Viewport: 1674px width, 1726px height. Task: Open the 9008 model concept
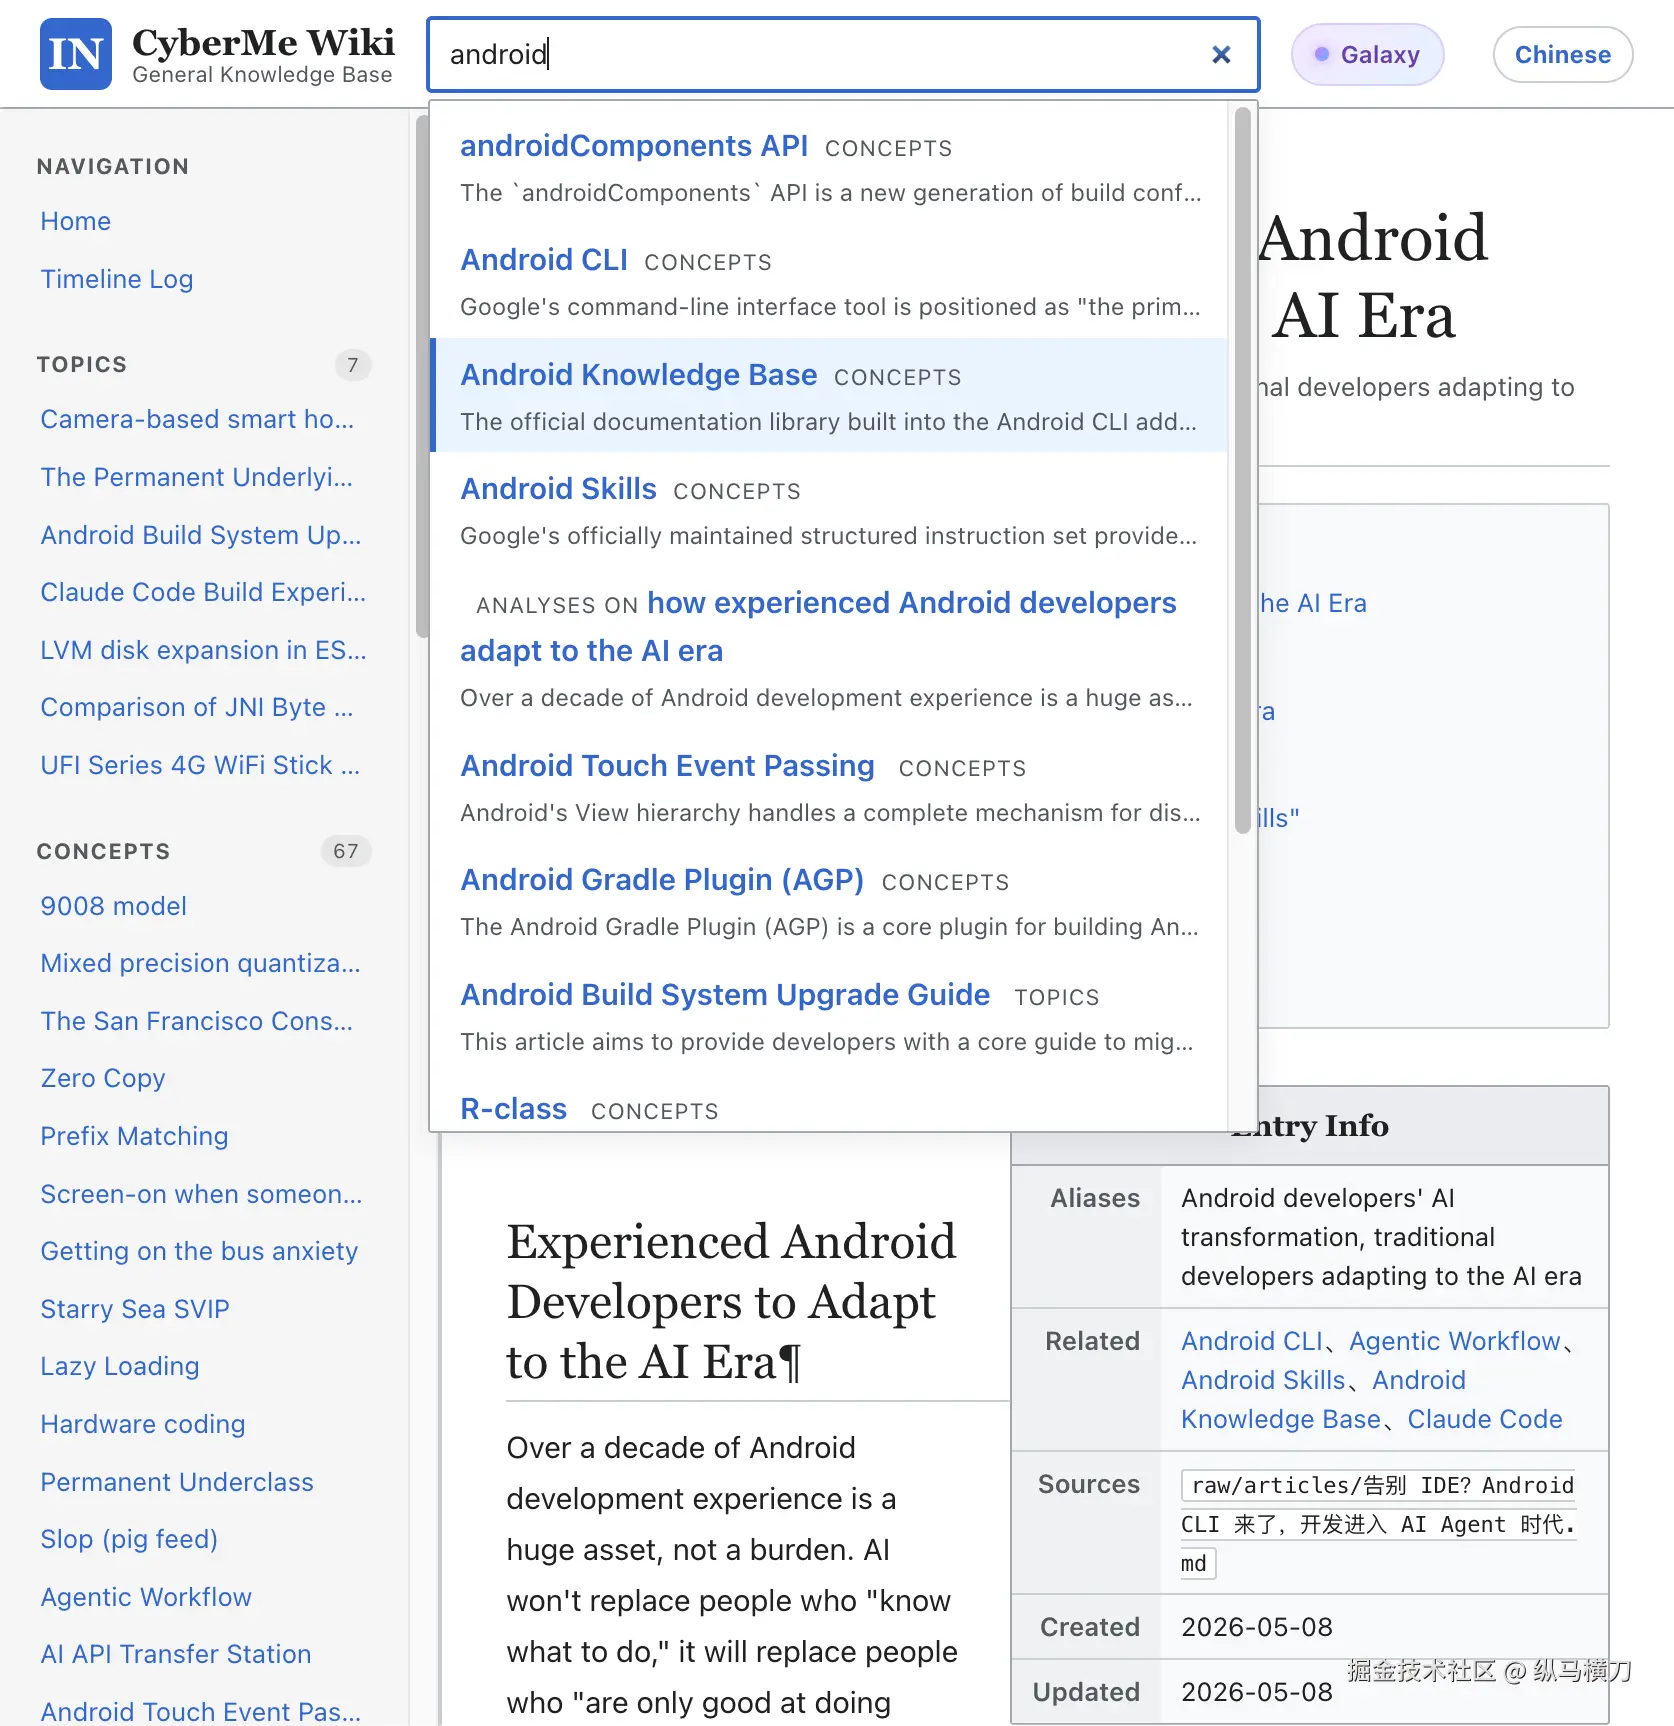point(114,906)
